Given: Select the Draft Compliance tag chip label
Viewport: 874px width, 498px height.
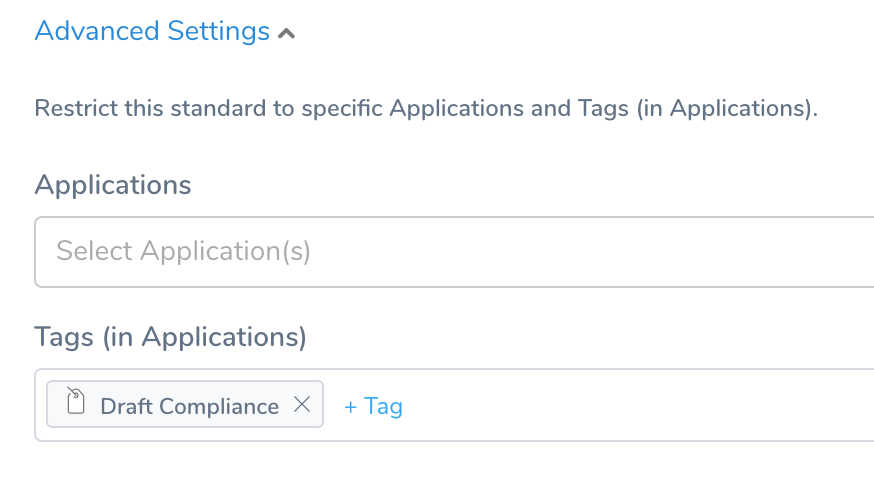Looking at the screenshot, I should pos(190,407).
